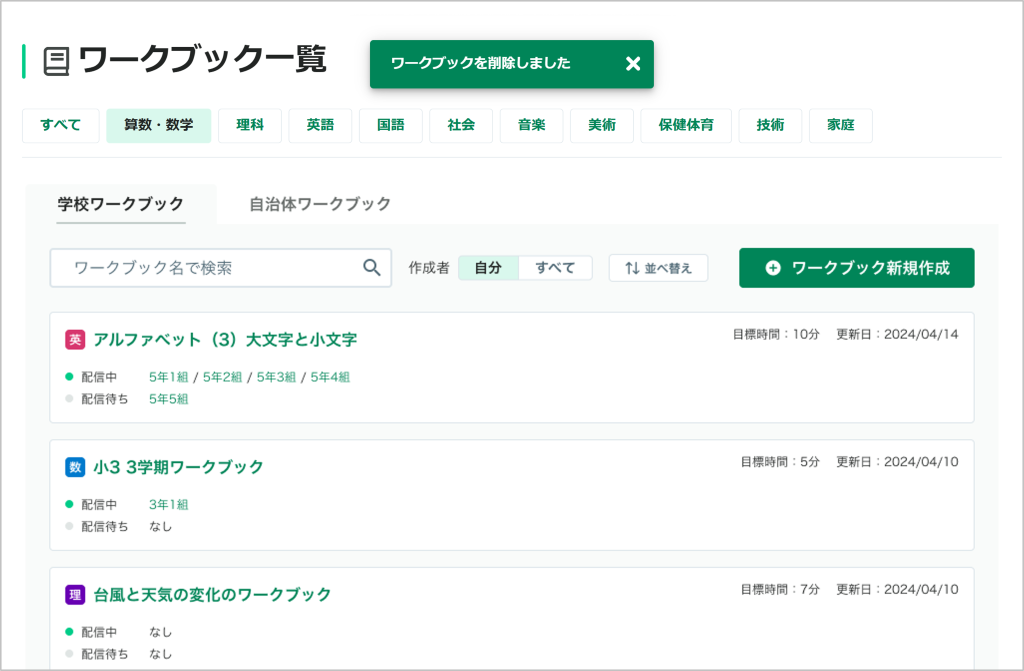Click the workbook list title icon
1024x671 pixels.
pyautogui.click(x=56, y=61)
